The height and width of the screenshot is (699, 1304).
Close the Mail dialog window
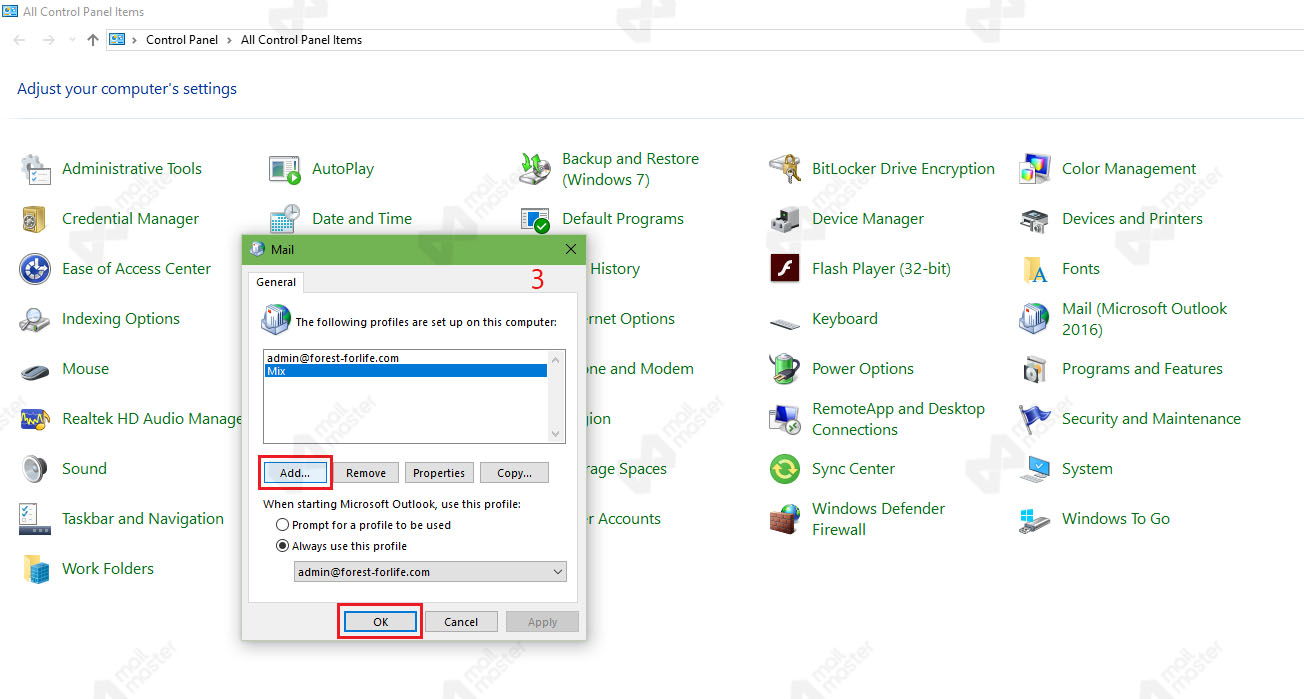click(x=571, y=249)
